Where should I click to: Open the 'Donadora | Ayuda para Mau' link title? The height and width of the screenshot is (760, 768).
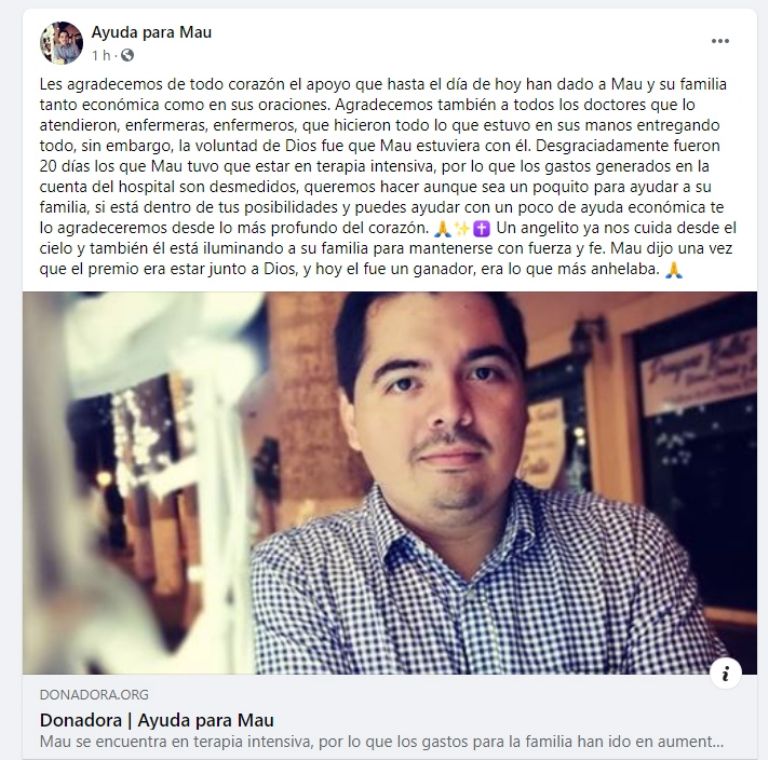point(157,720)
